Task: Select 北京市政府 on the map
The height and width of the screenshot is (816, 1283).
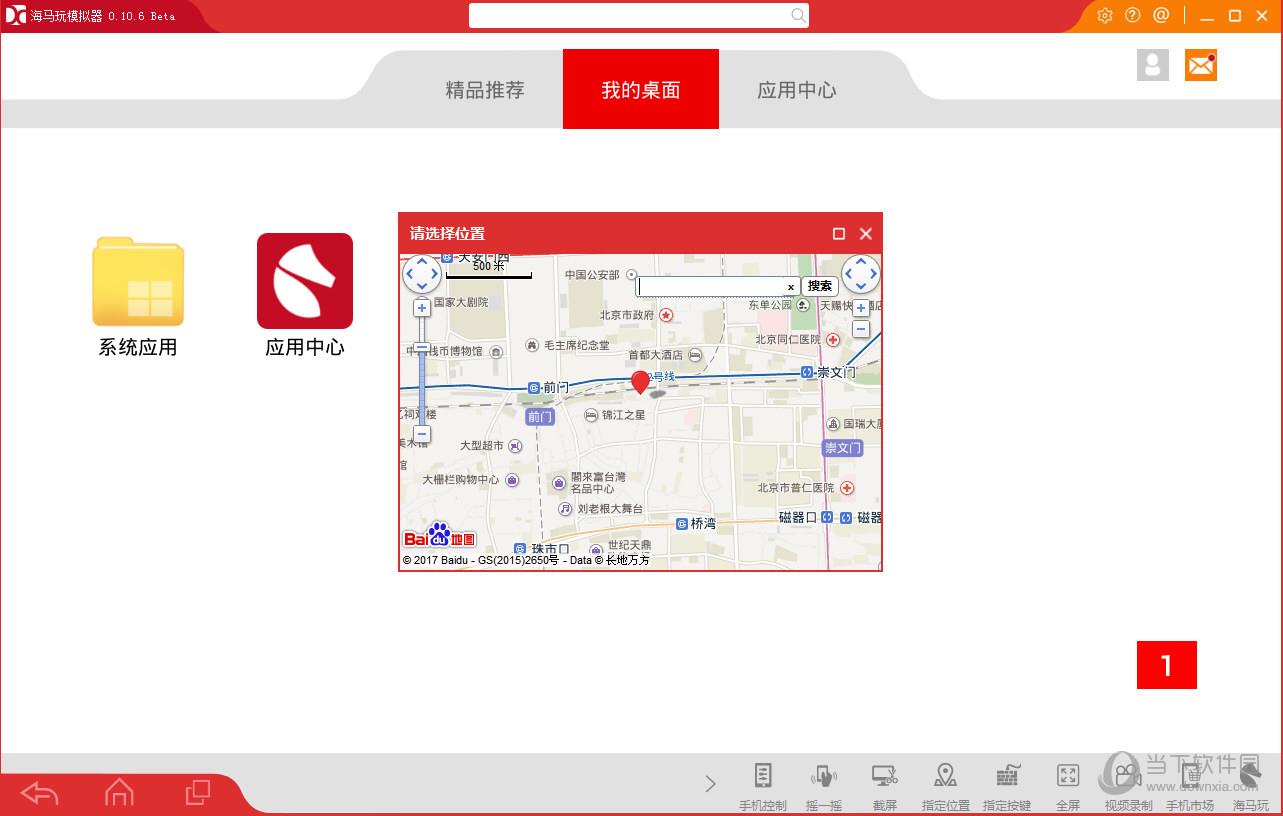Action: (636, 315)
